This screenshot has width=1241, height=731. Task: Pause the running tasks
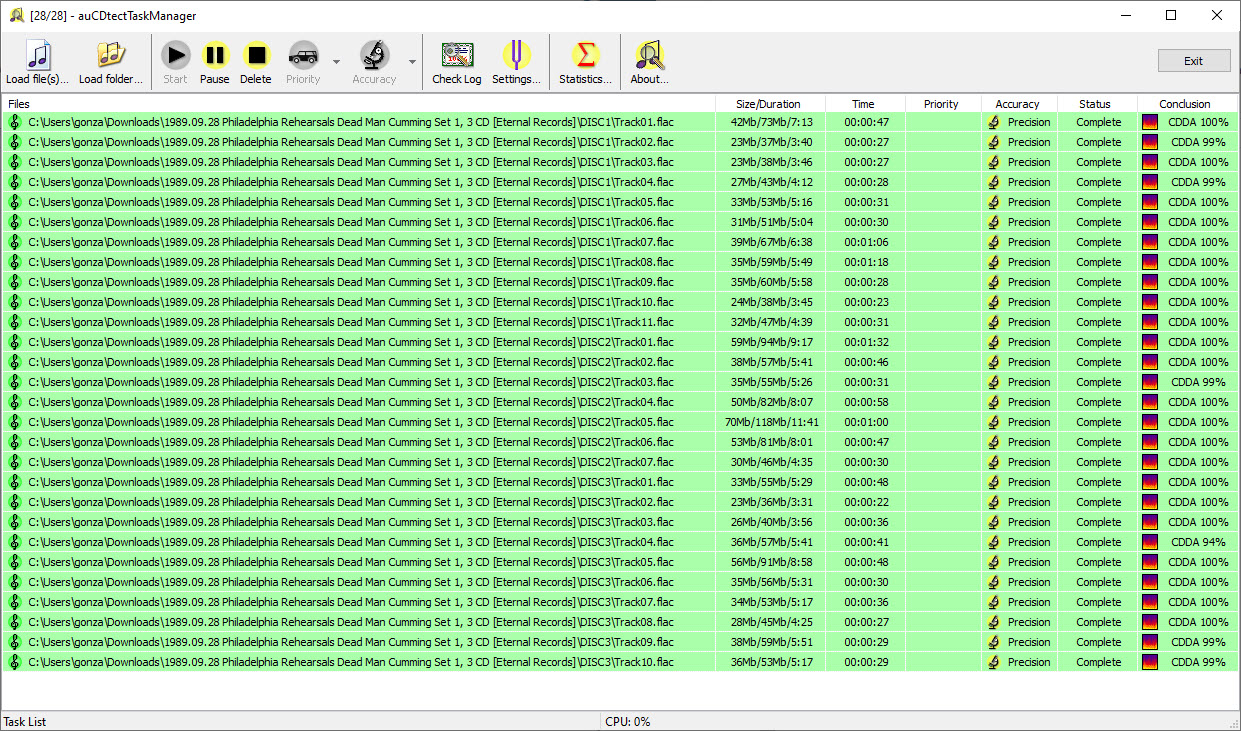[215, 63]
